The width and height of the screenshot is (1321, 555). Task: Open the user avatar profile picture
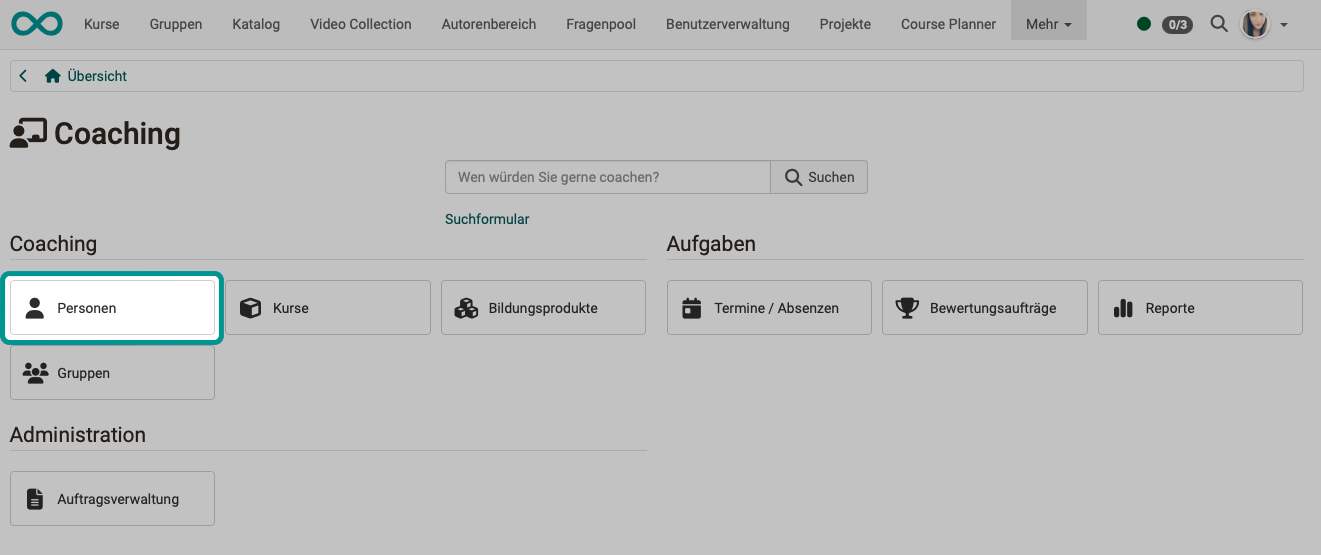click(x=1255, y=24)
